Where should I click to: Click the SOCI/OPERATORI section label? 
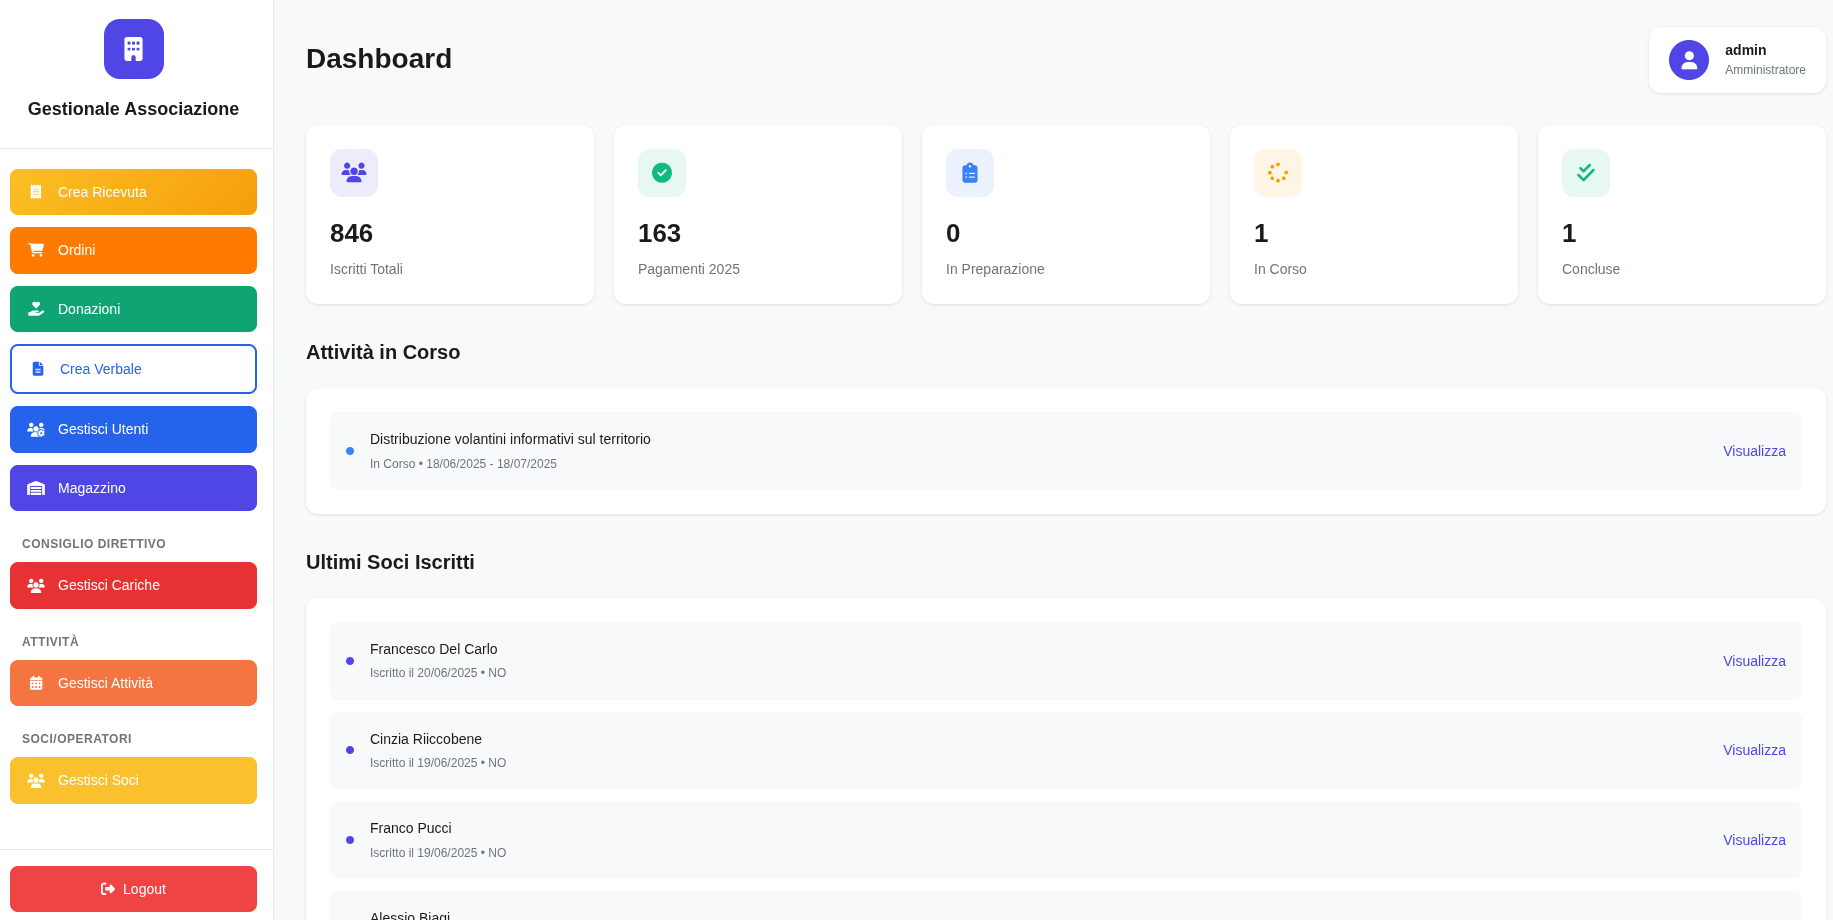[77, 739]
